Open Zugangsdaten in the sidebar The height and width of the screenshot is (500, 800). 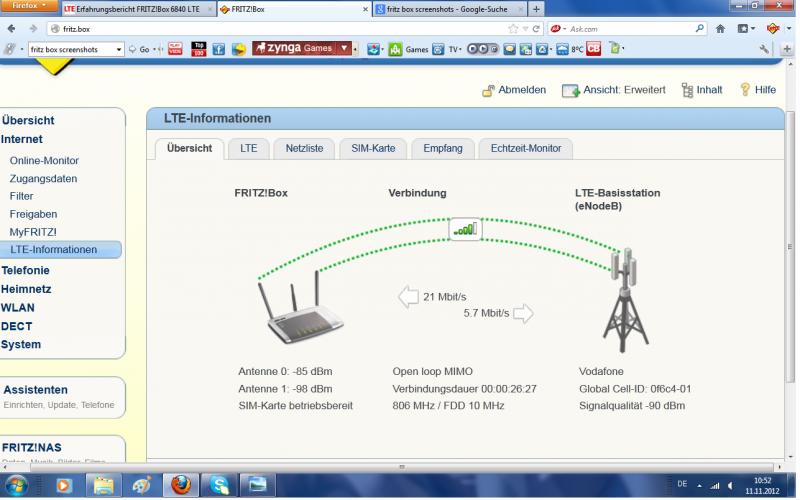43,179
